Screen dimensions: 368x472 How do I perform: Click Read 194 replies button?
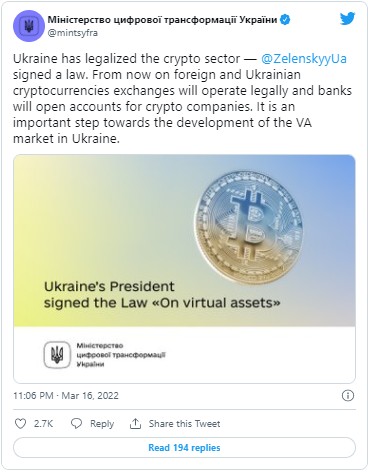point(184,447)
